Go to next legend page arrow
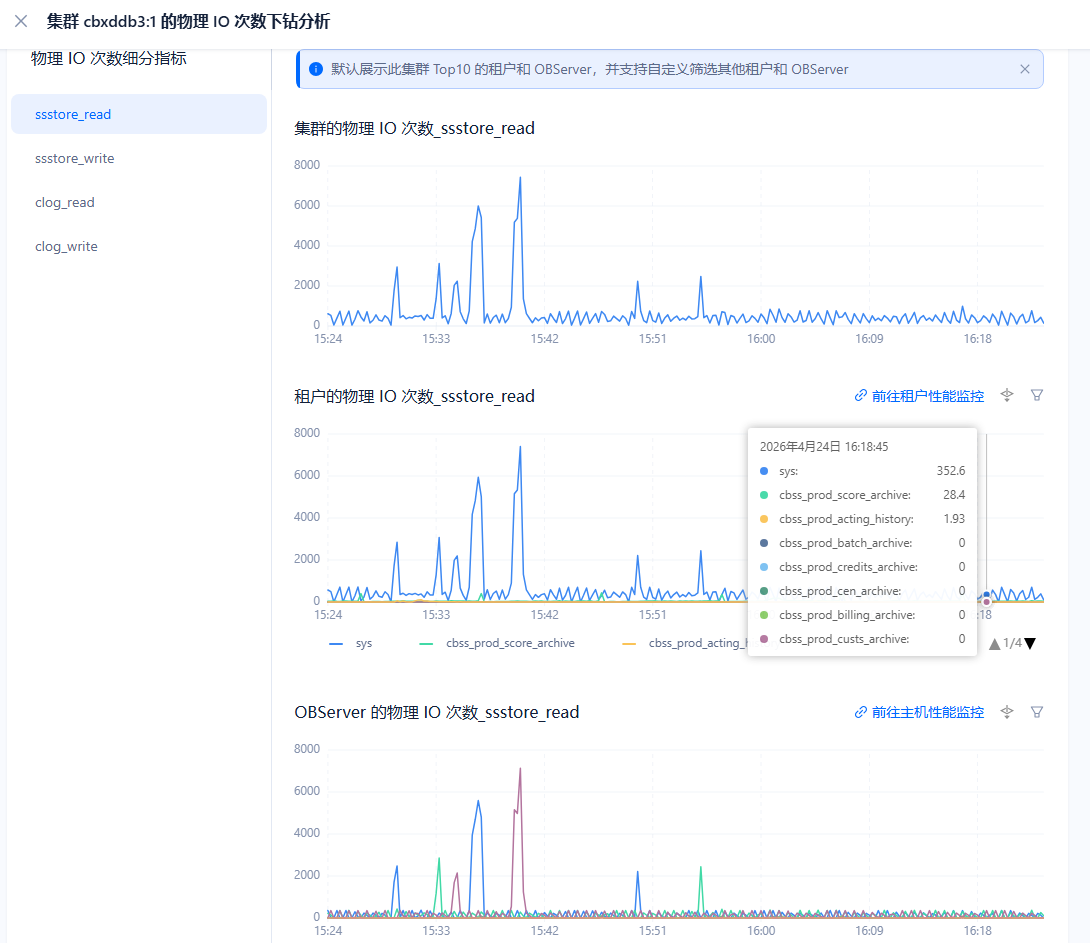Image resolution: width=1090 pixels, height=943 pixels. click(1030, 643)
